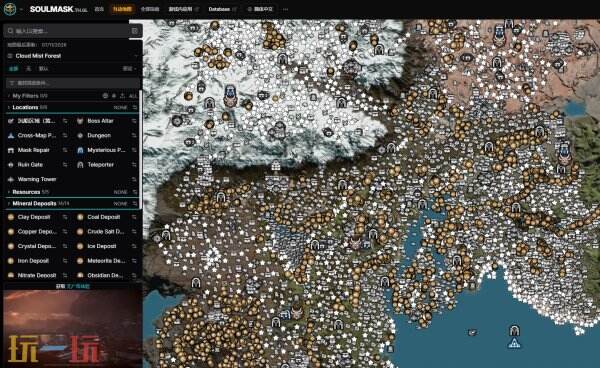This screenshot has width=600, height=368.
Task: Click the Warming Tower filter icon
Action: 11,179
